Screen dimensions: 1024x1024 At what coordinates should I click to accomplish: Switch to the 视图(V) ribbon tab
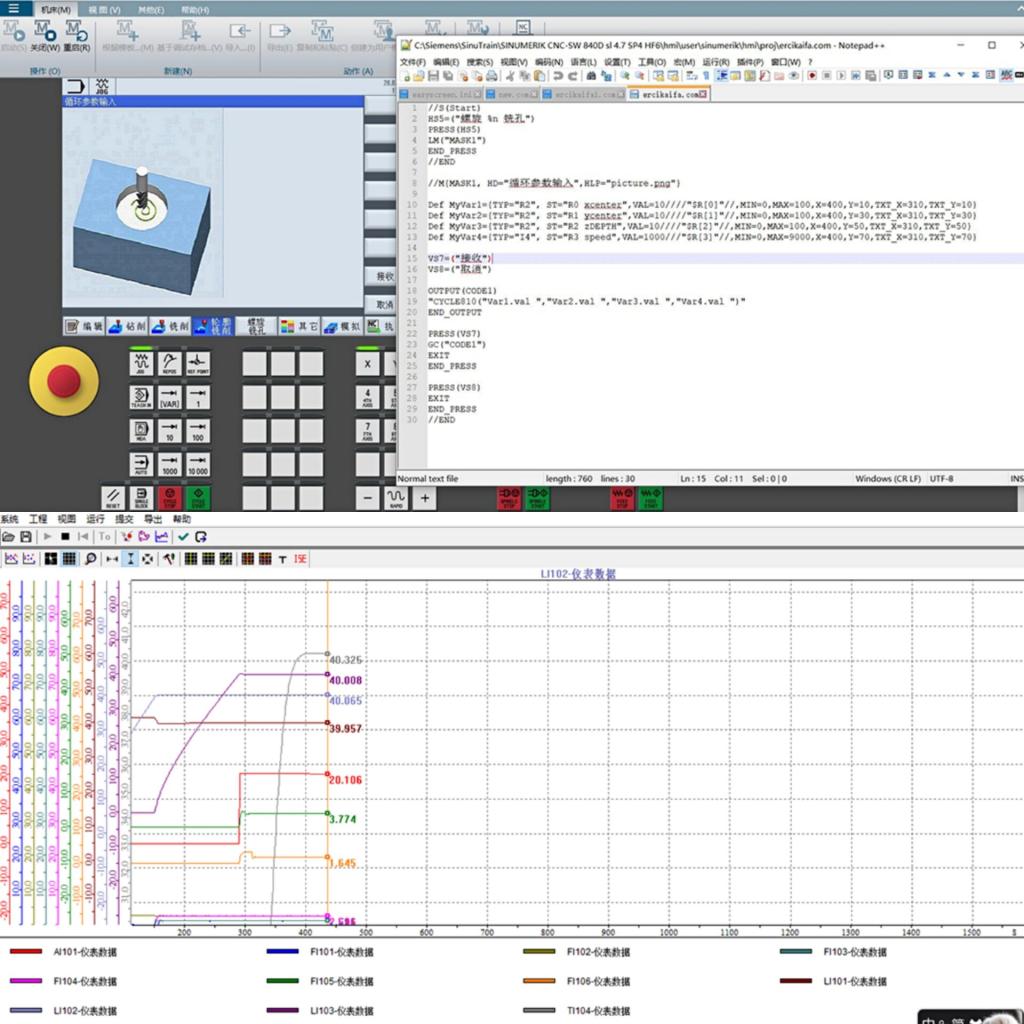[x=103, y=9]
